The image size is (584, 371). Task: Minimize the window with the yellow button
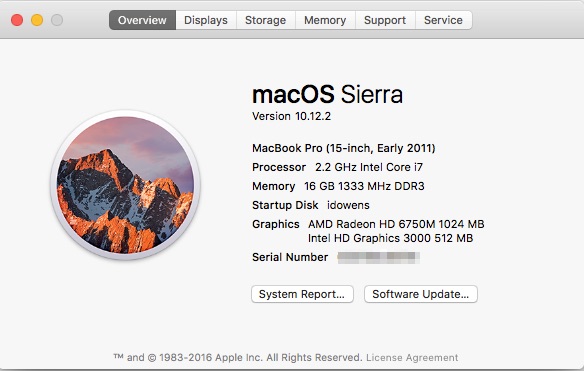click(37, 20)
